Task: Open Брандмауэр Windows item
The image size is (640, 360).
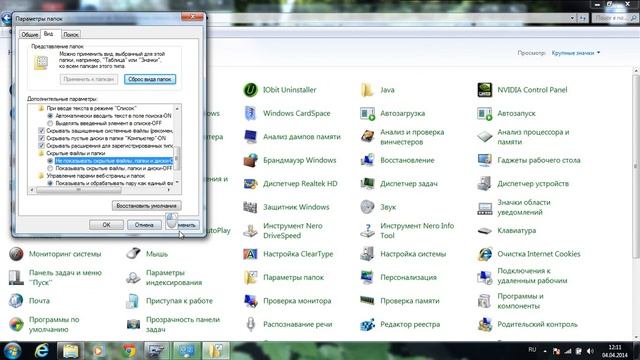Action: [x=290, y=160]
